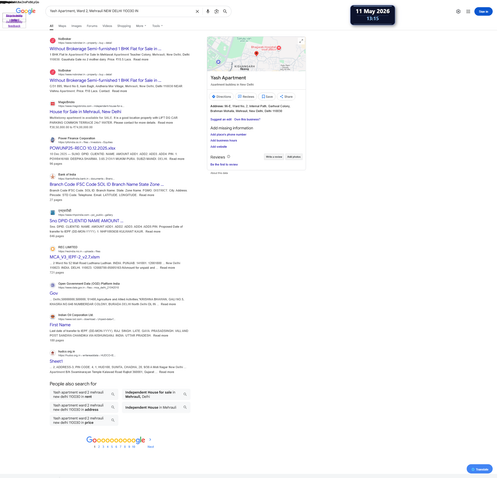This screenshot has width=500, height=478.
Task: Click the Google logo in the header
Action: pyautogui.click(x=26, y=11)
